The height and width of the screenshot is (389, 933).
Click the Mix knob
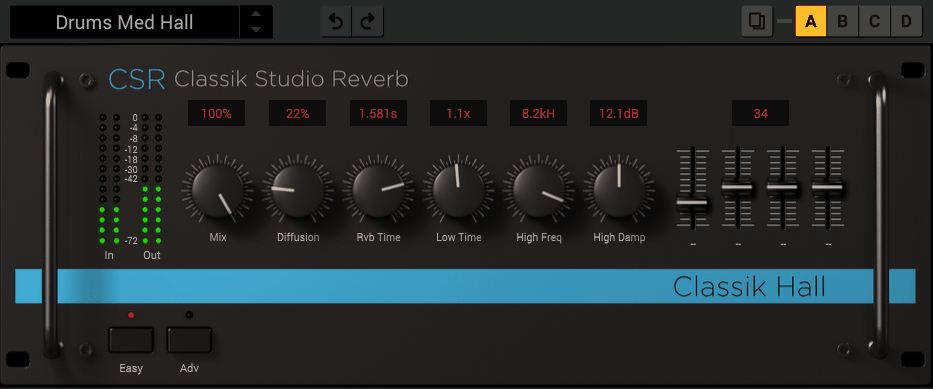tap(217, 191)
